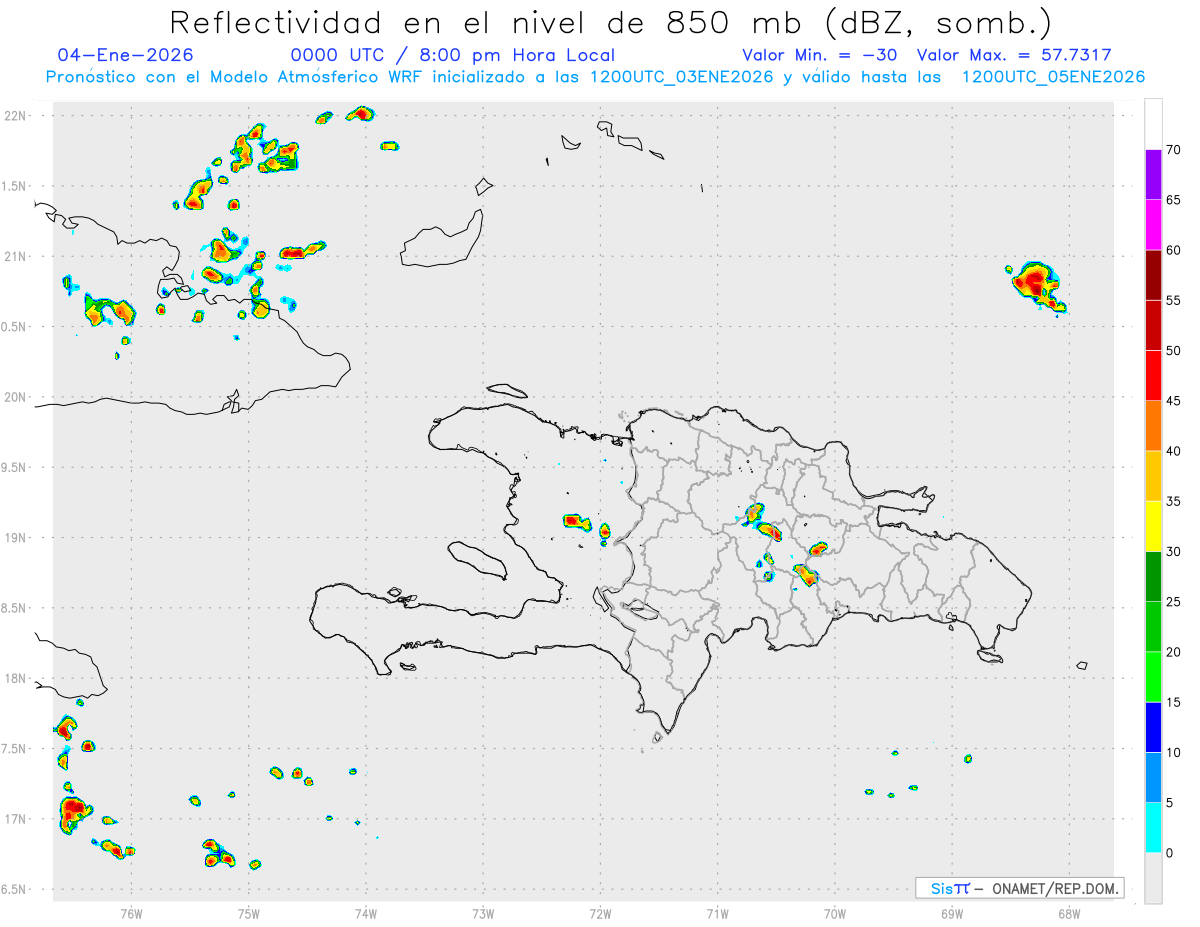This screenshot has height=927, width=1200.
Task: Click the '75W' longitude axis label
Action: (x=249, y=915)
